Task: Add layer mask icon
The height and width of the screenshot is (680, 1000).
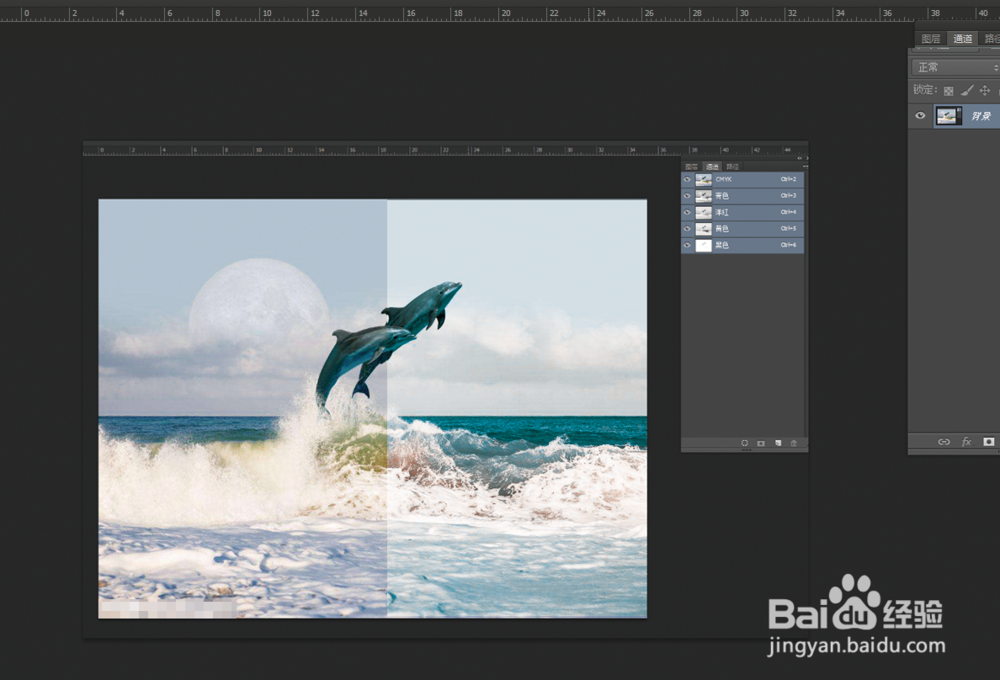Action: click(989, 441)
